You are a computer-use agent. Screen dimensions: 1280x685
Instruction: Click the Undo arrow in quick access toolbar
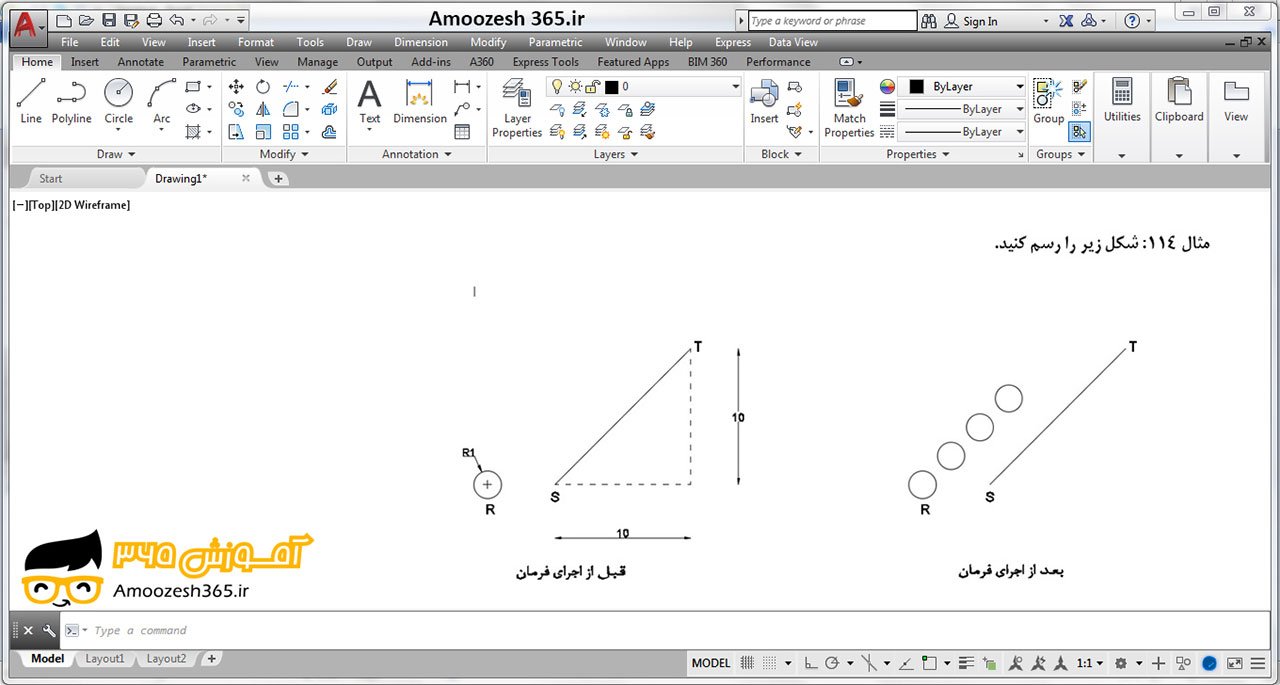pos(177,20)
